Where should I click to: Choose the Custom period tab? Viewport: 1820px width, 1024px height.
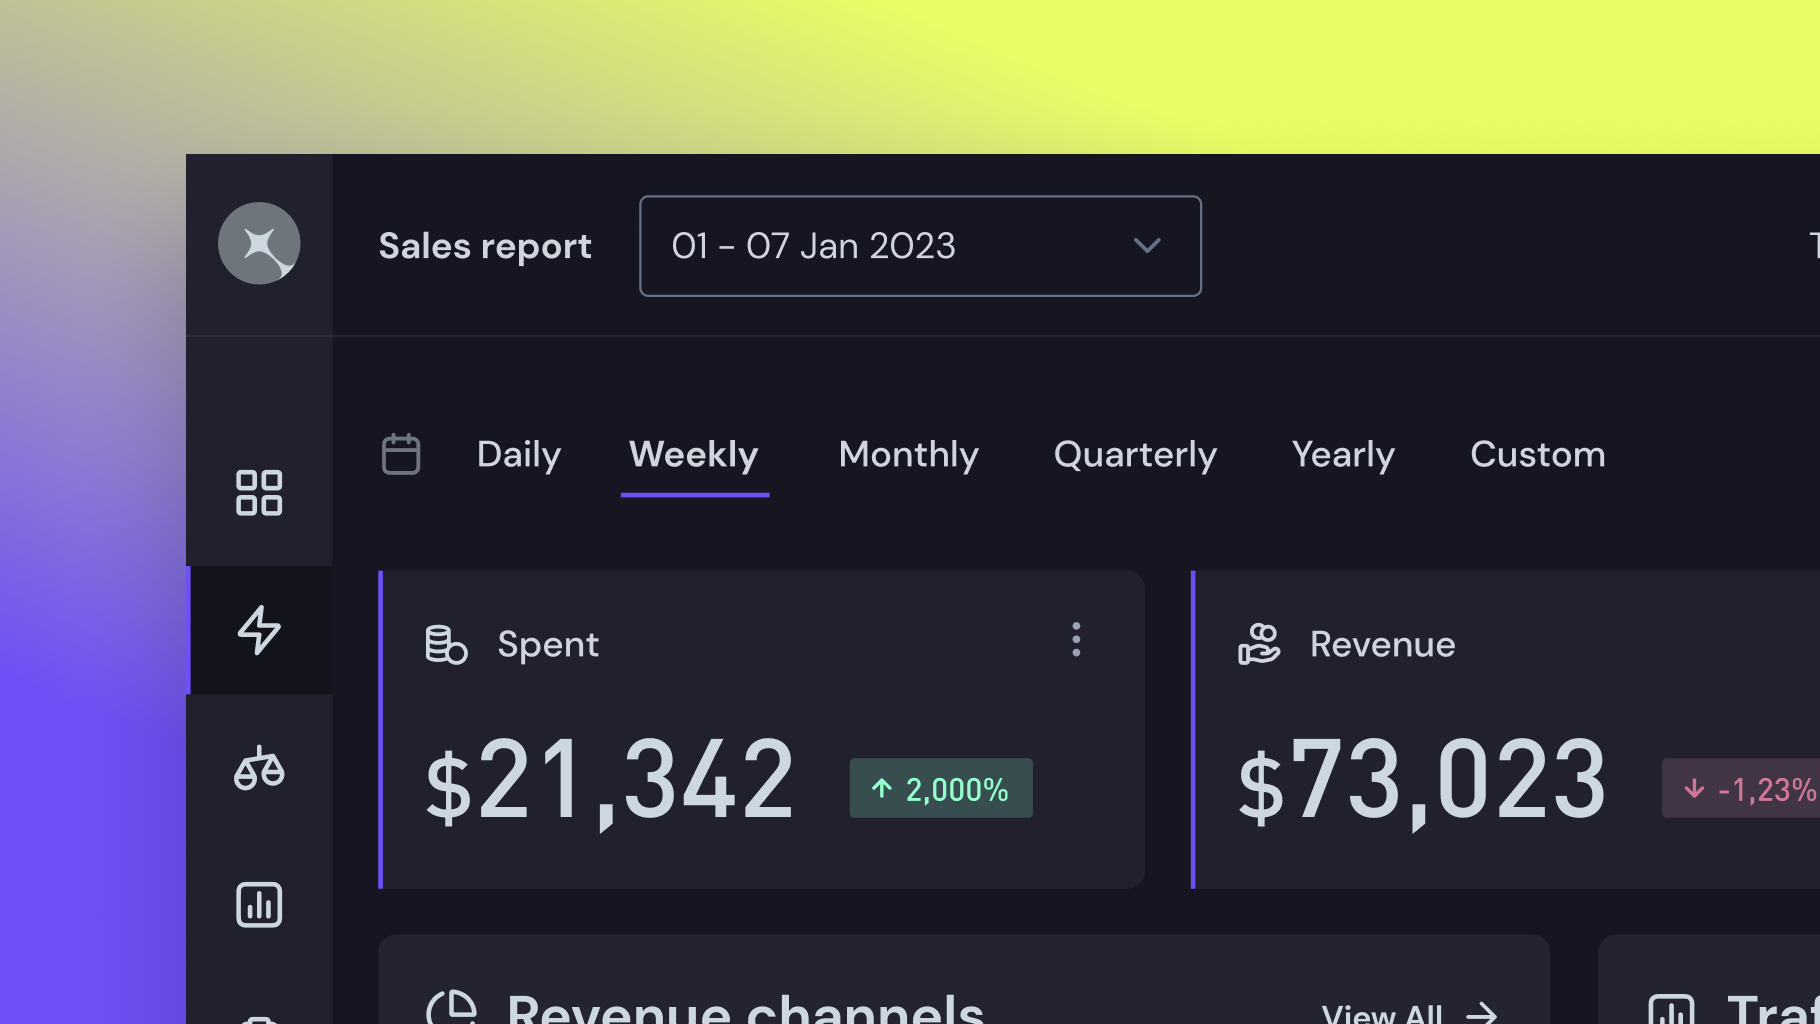(1537, 455)
